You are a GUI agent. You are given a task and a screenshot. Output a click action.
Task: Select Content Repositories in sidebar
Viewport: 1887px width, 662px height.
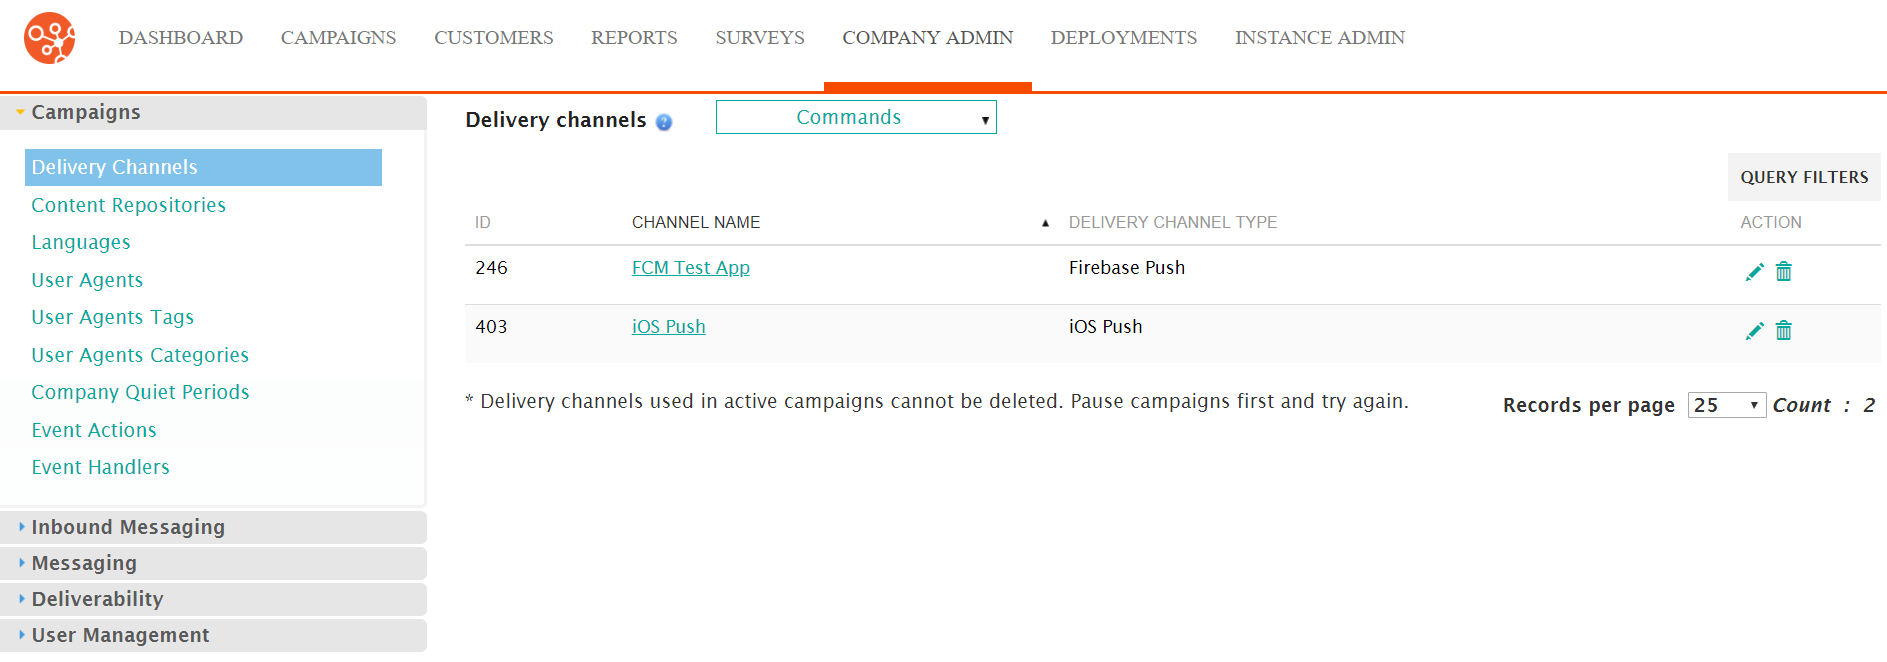(x=128, y=205)
